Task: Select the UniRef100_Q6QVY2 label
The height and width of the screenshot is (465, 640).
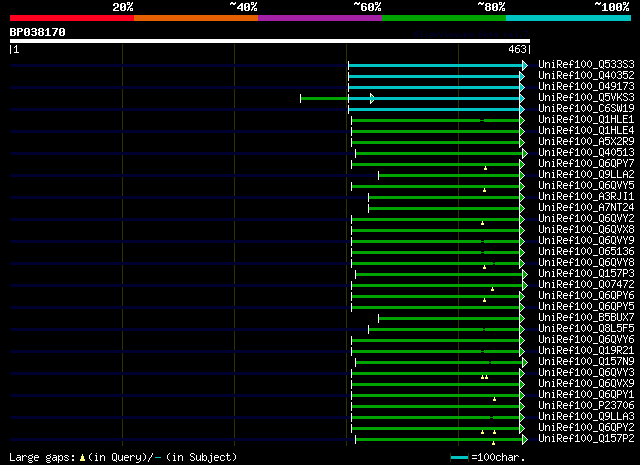Action: (x=586, y=219)
